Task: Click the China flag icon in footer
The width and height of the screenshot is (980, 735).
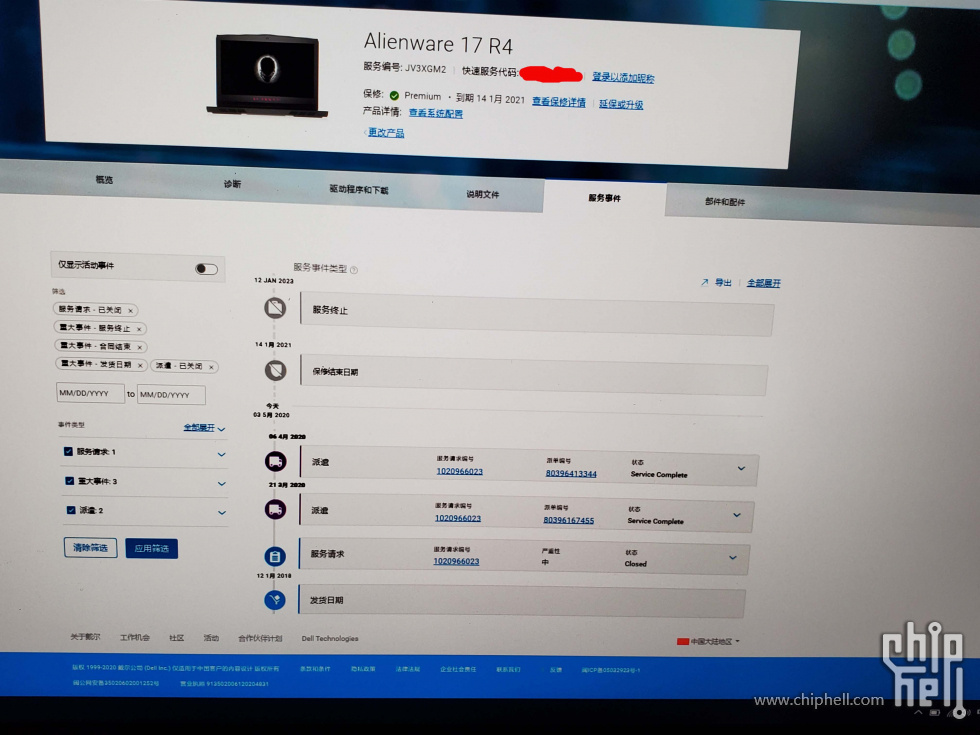Action: [x=682, y=641]
